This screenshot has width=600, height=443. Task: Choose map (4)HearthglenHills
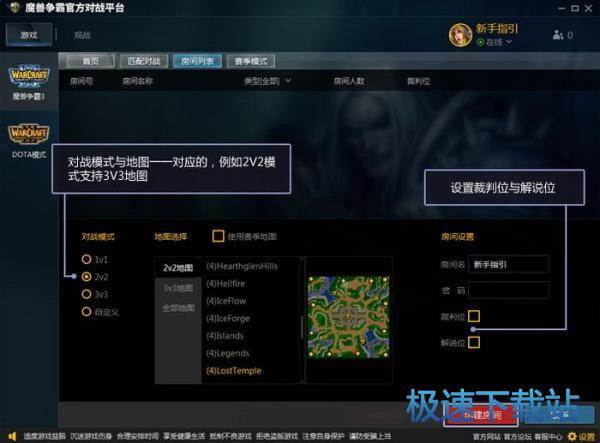(x=242, y=266)
